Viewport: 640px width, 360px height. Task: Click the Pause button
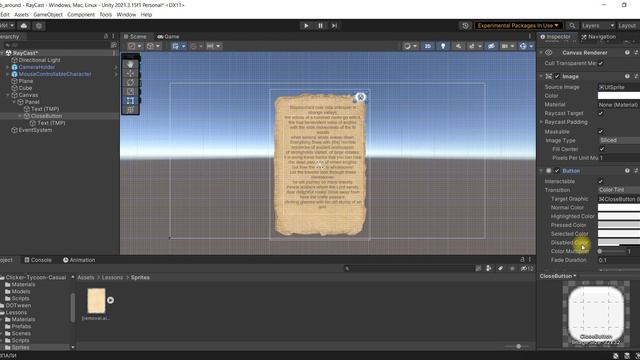(x=320, y=26)
